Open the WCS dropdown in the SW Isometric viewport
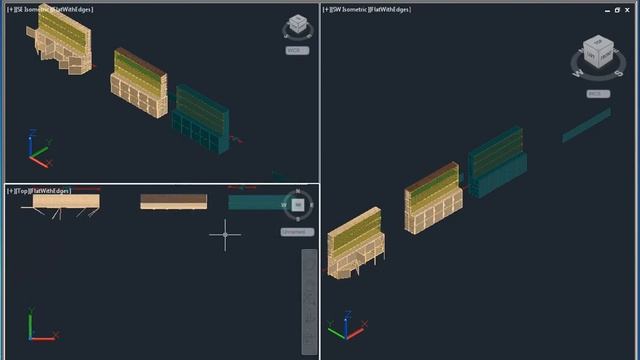The image size is (640, 360). 598,94
